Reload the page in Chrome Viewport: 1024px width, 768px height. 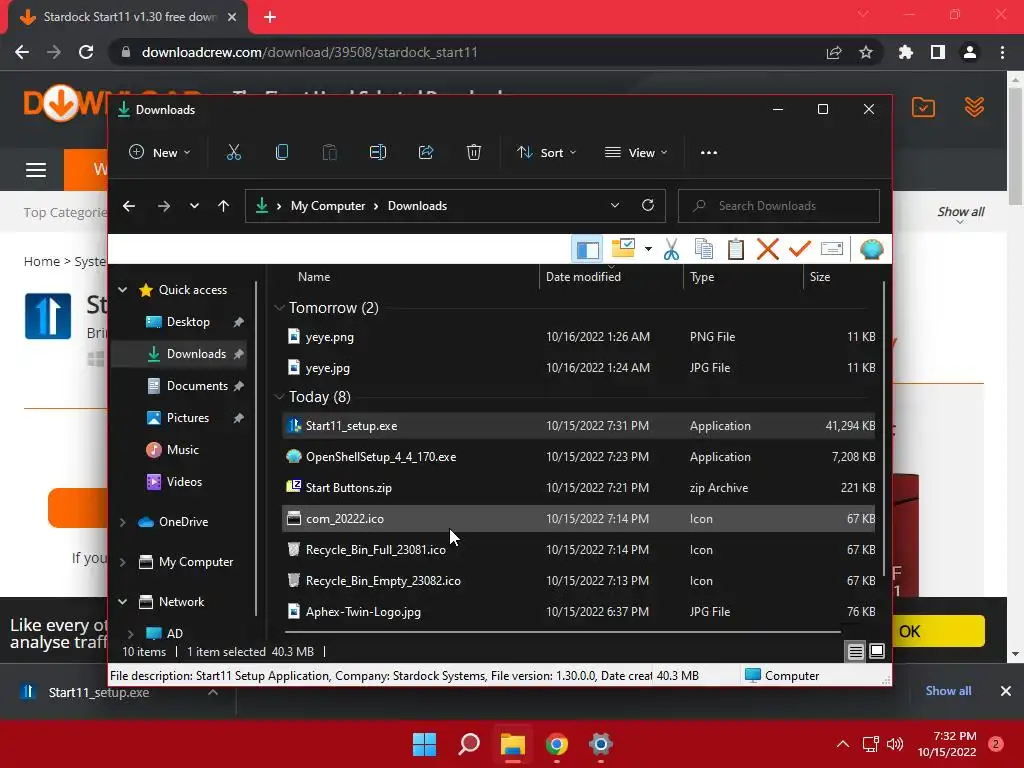click(x=86, y=52)
